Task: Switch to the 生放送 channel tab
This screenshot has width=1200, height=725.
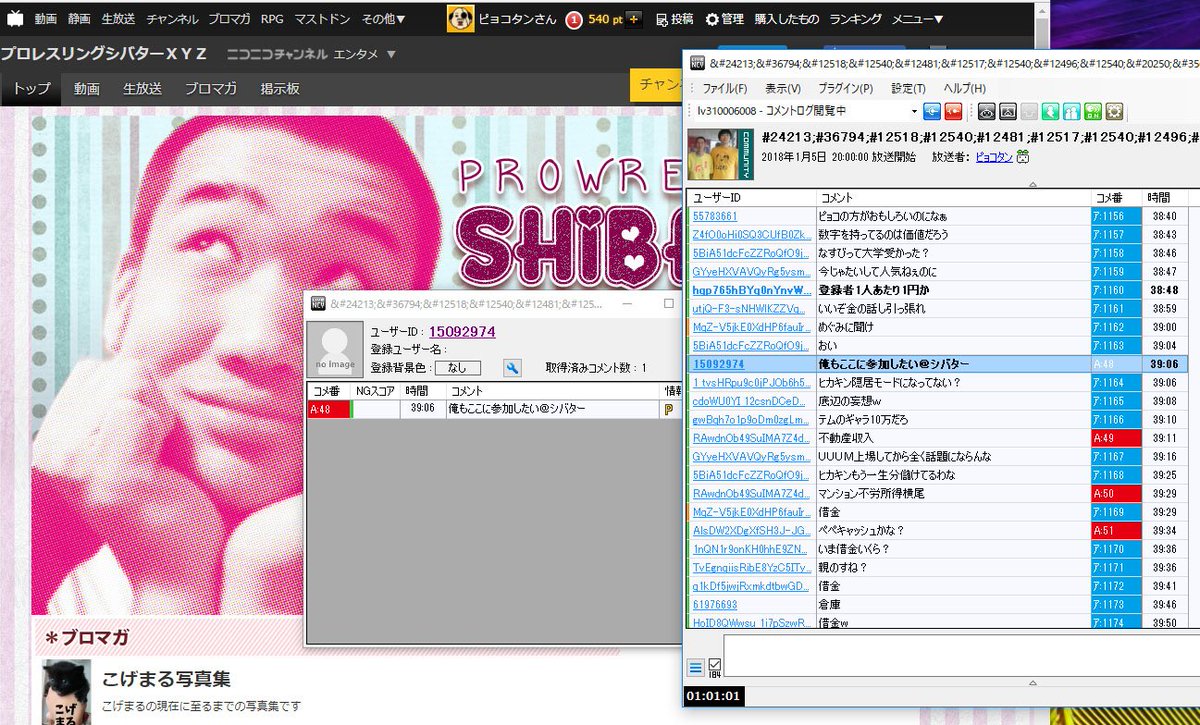Action: 142,88
